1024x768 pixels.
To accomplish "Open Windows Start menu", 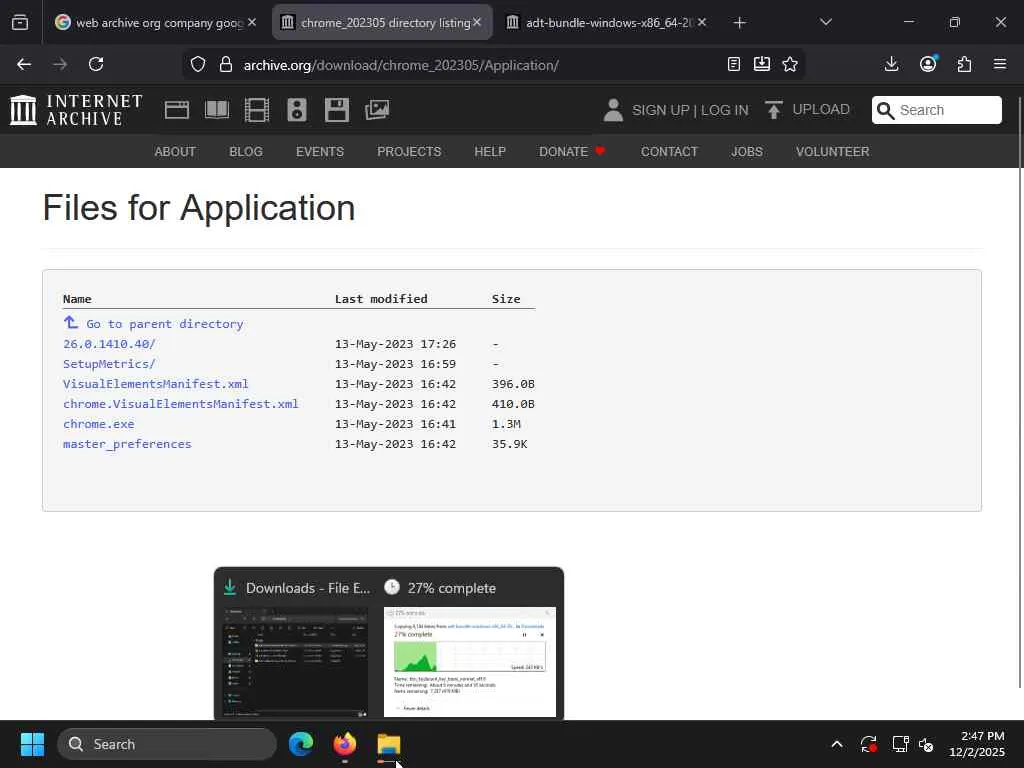I will click(32, 744).
